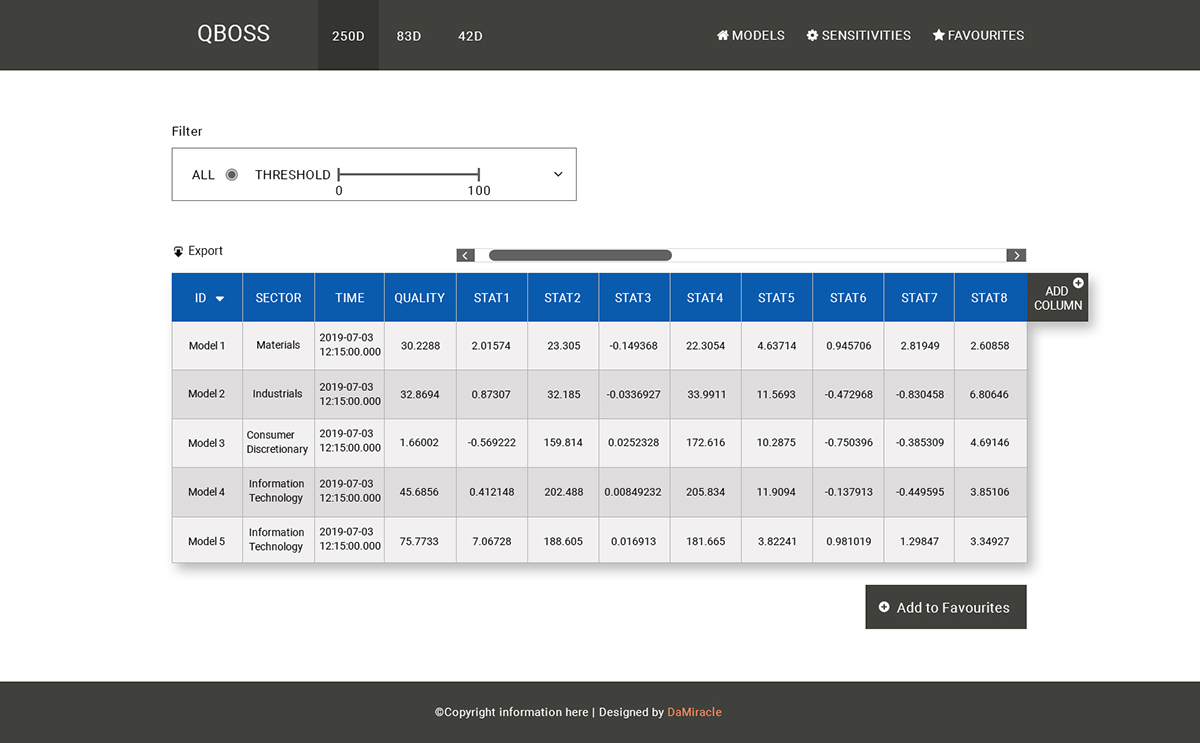The height and width of the screenshot is (743, 1200).
Task: Click the Add to Favourites button
Action: pos(946,607)
